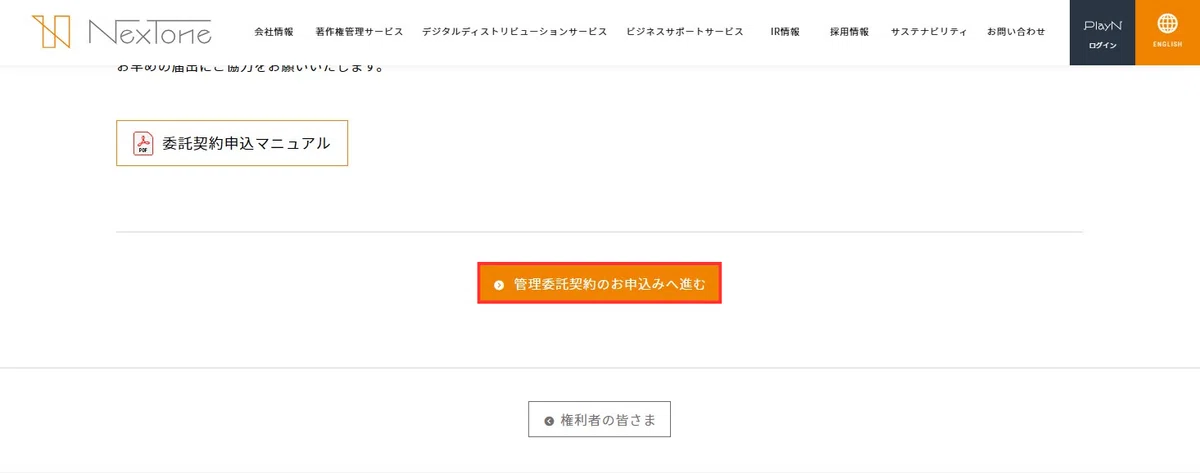Click the arrow icon on the orange 管理委託契約 button

[x=499, y=285]
